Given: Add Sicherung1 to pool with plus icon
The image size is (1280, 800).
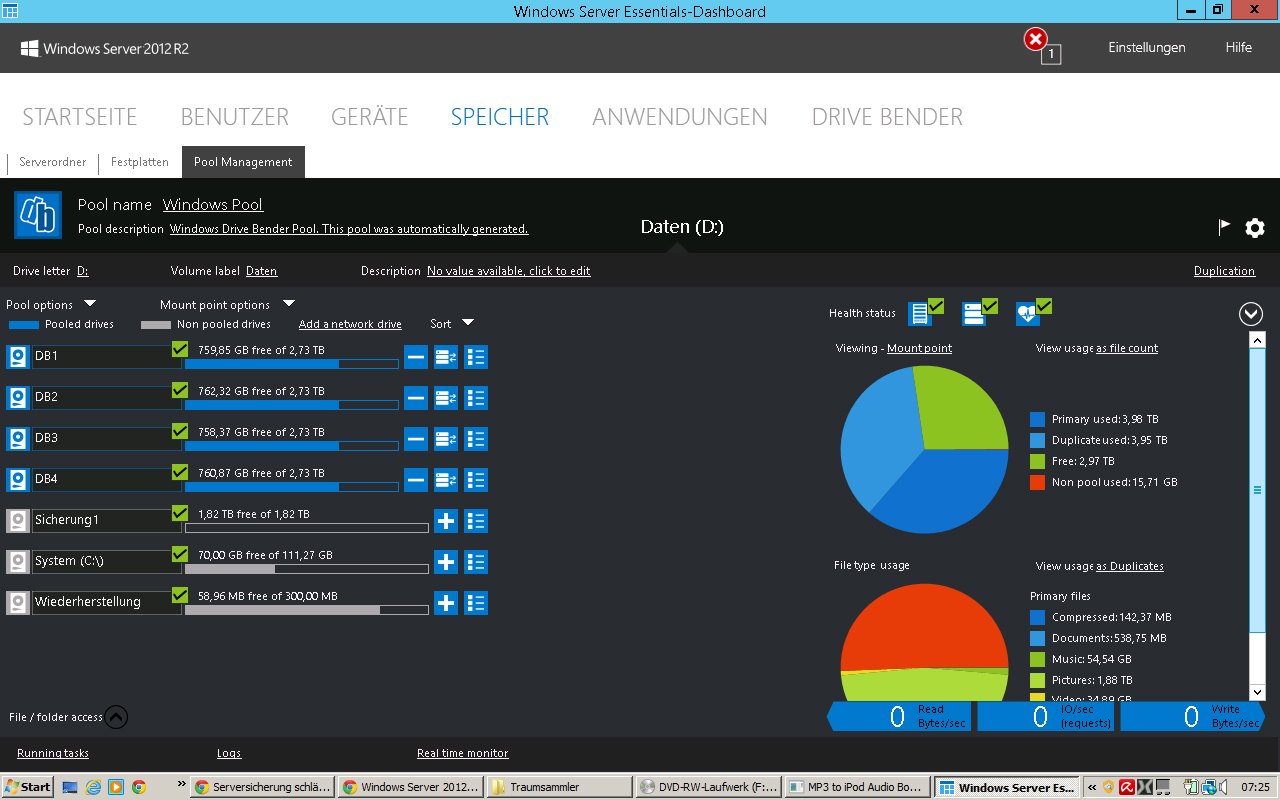Looking at the screenshot, I should click(446, 521).
